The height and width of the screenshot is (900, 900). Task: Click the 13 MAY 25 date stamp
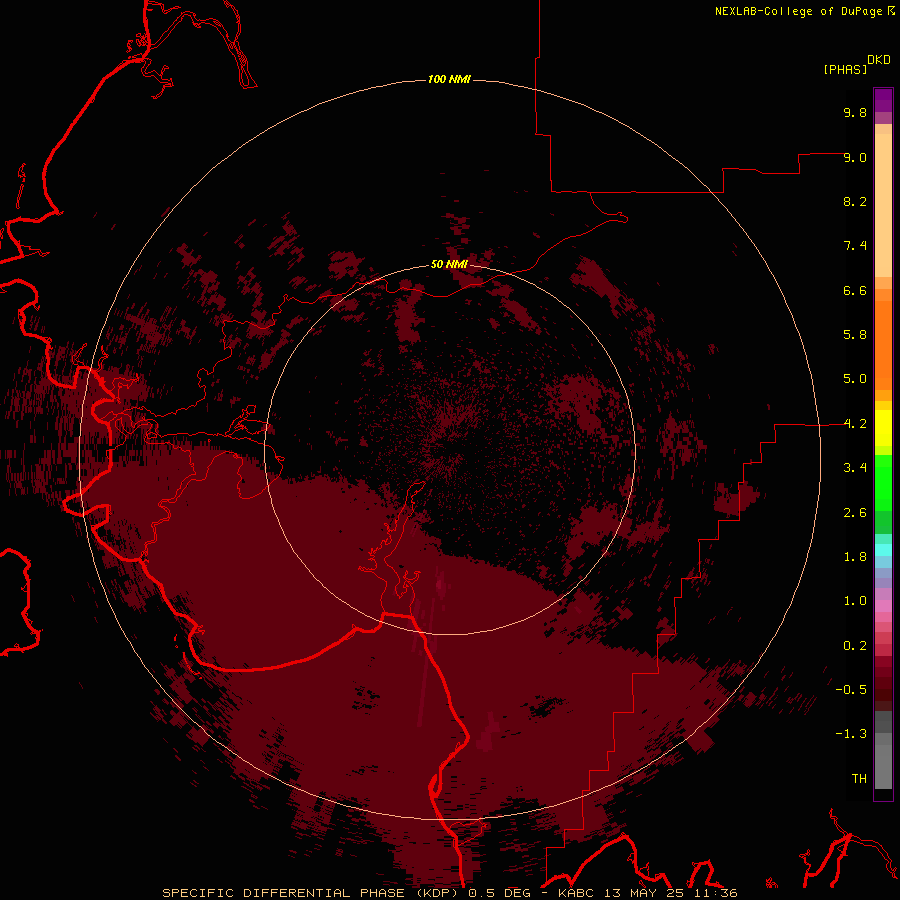[645, 893]
